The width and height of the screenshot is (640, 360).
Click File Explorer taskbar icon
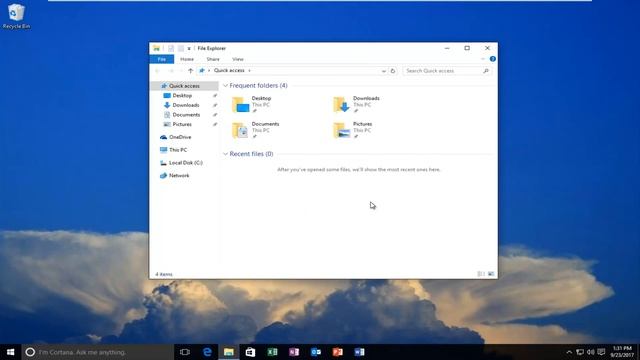[229, 352]
